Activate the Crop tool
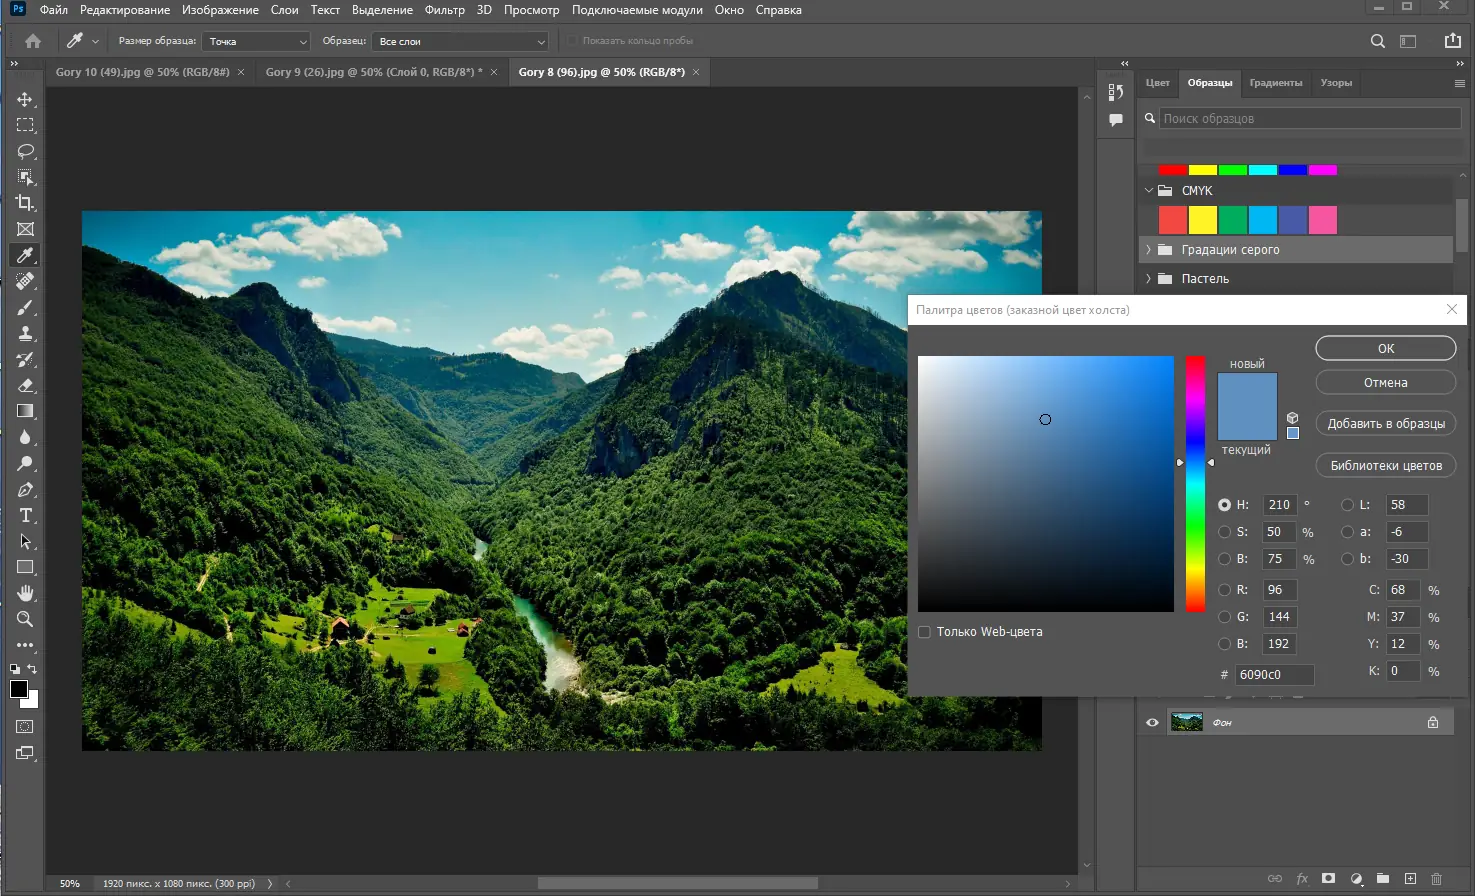 [x=26, y=203]
